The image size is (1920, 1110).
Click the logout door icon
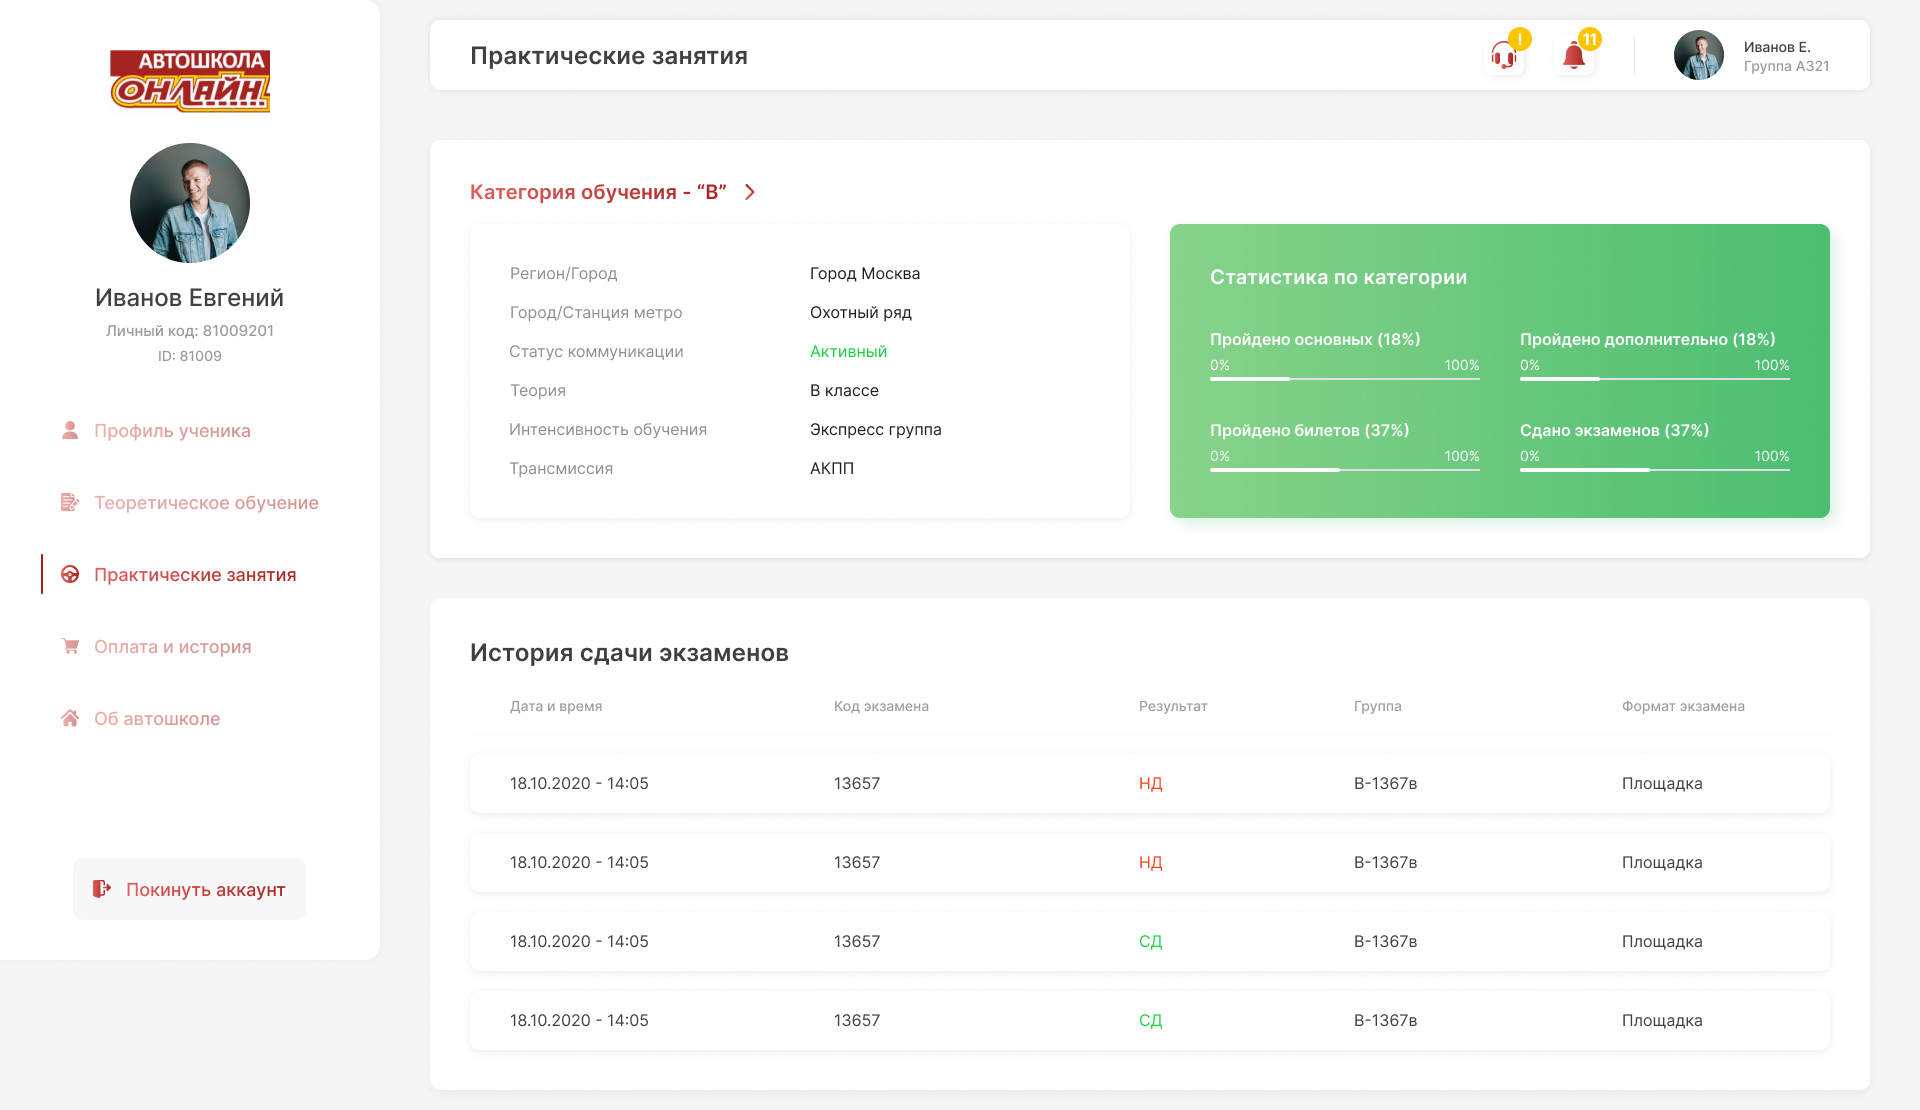coord(102,889)
